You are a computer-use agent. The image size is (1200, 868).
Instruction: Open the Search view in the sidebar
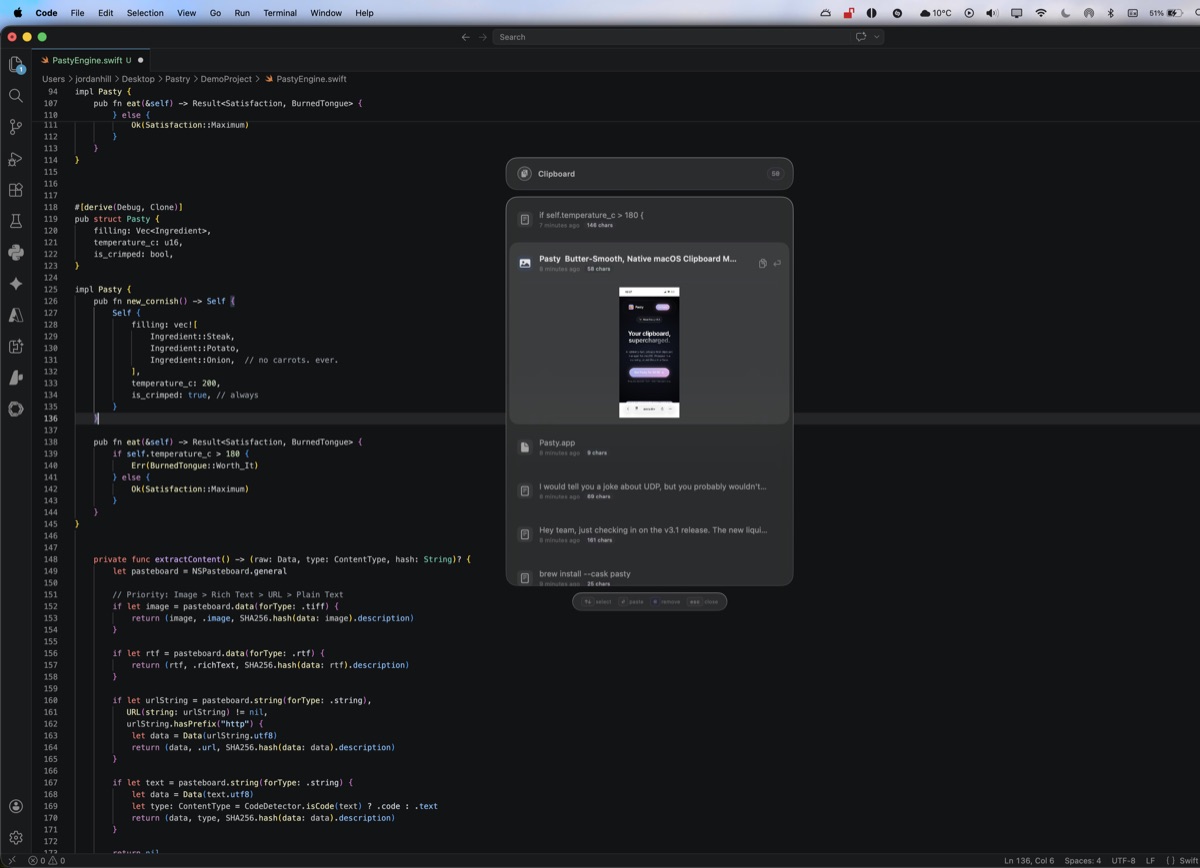pyautogui.click(x=15, y=95)
